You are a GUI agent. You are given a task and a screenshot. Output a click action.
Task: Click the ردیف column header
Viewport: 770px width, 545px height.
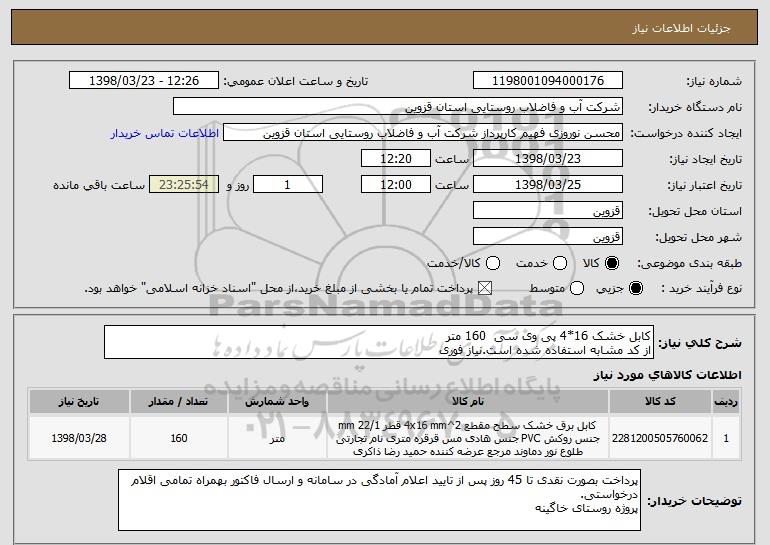point(726,402)
